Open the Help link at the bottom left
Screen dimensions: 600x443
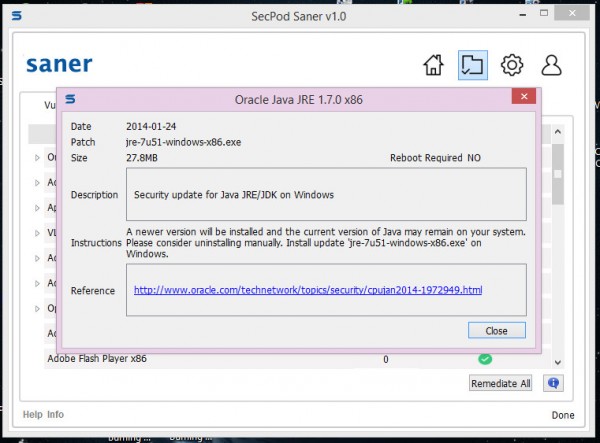(33, 414)
